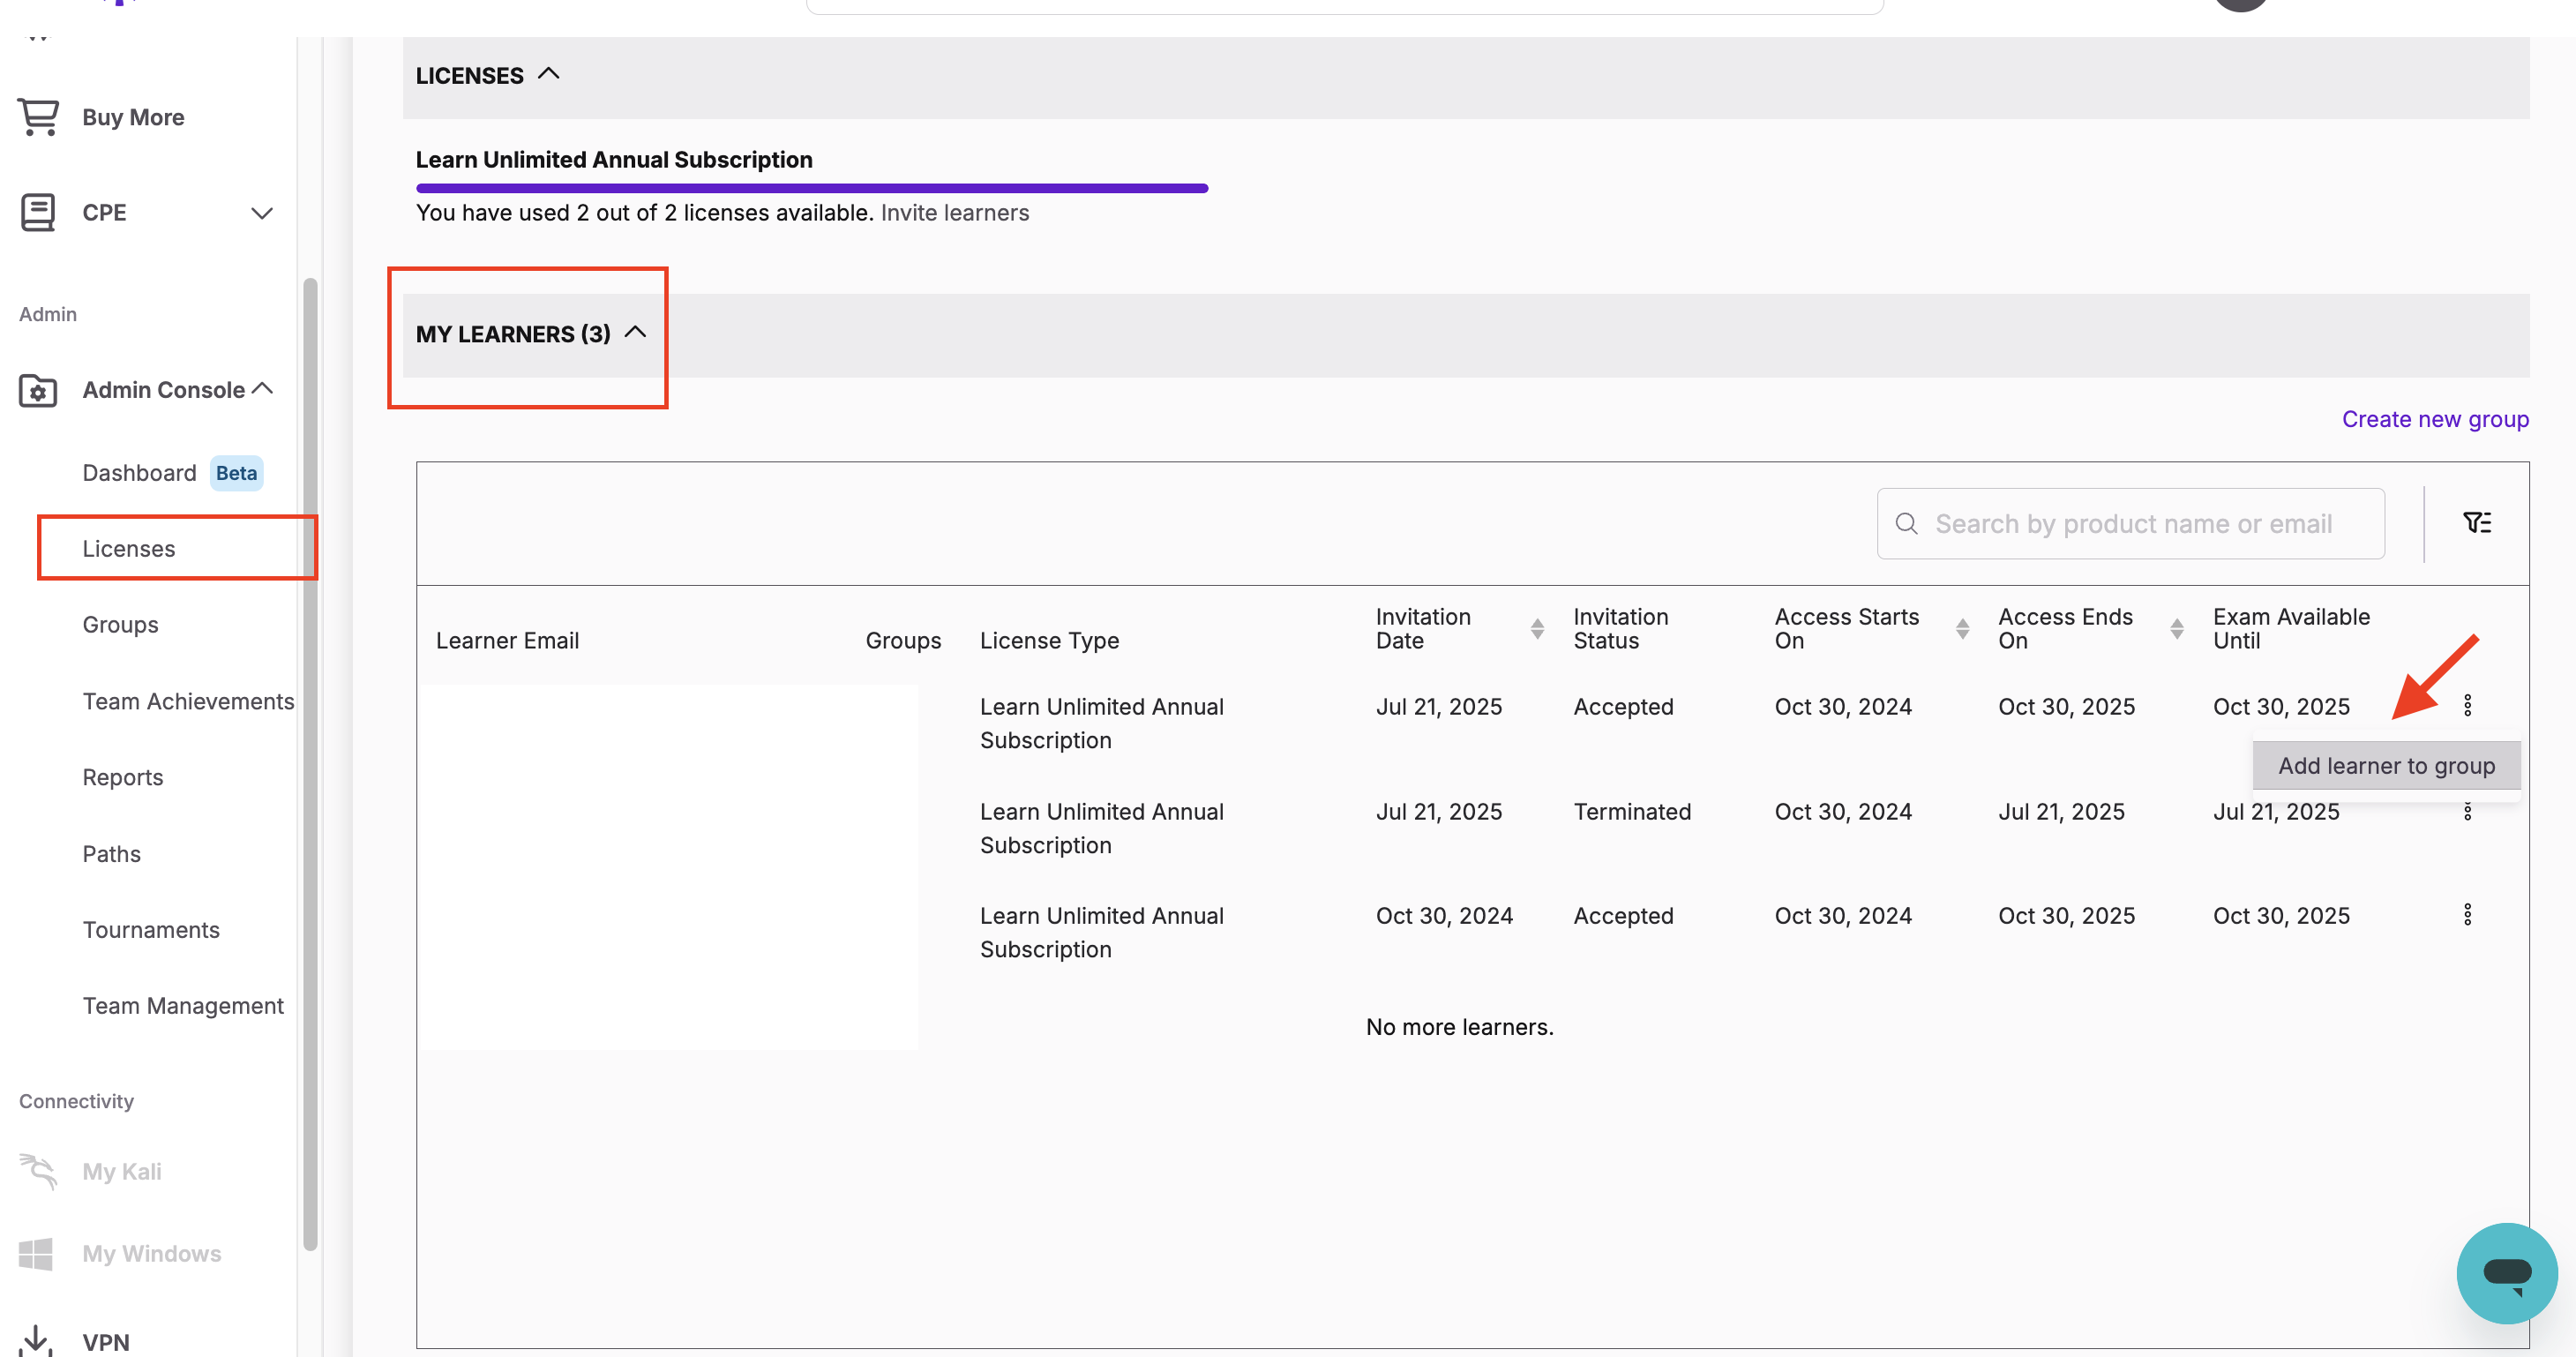Open the chat support bubble
The width and height of the screenshot is (2576, 1357).
2506,1273
